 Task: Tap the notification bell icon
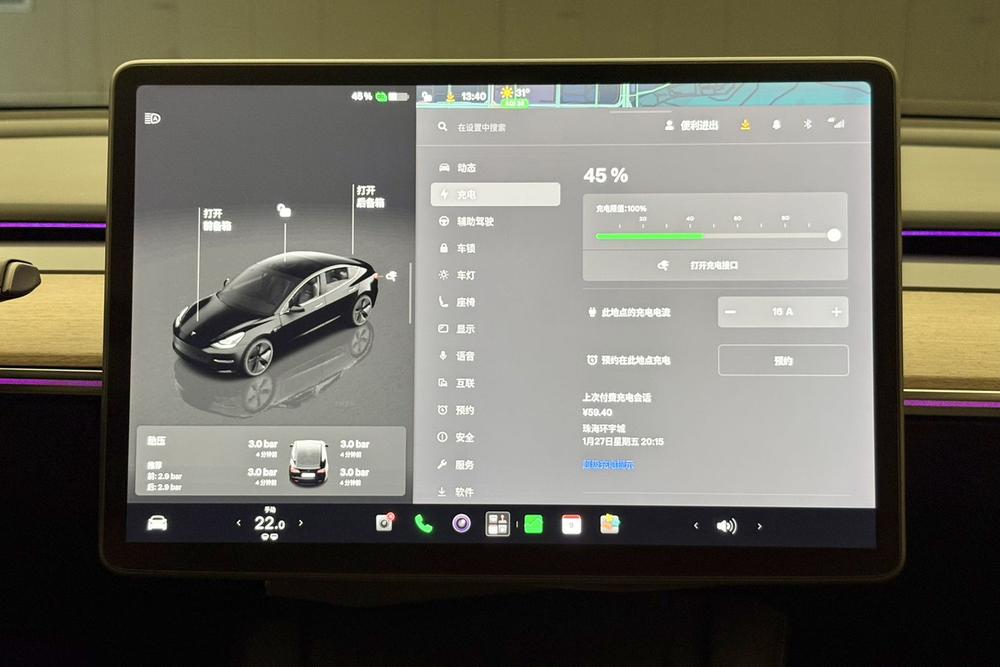776,125
